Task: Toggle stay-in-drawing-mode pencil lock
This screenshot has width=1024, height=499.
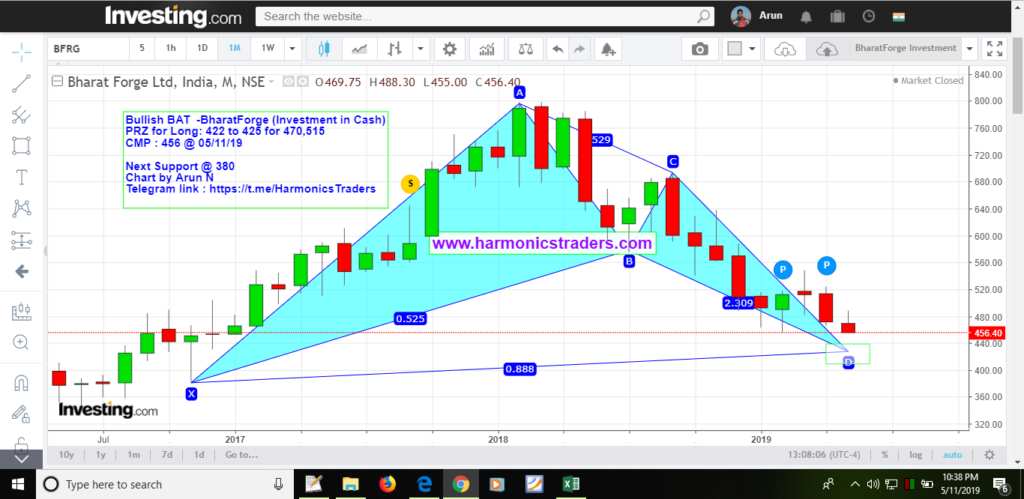Action: (22, 413)
